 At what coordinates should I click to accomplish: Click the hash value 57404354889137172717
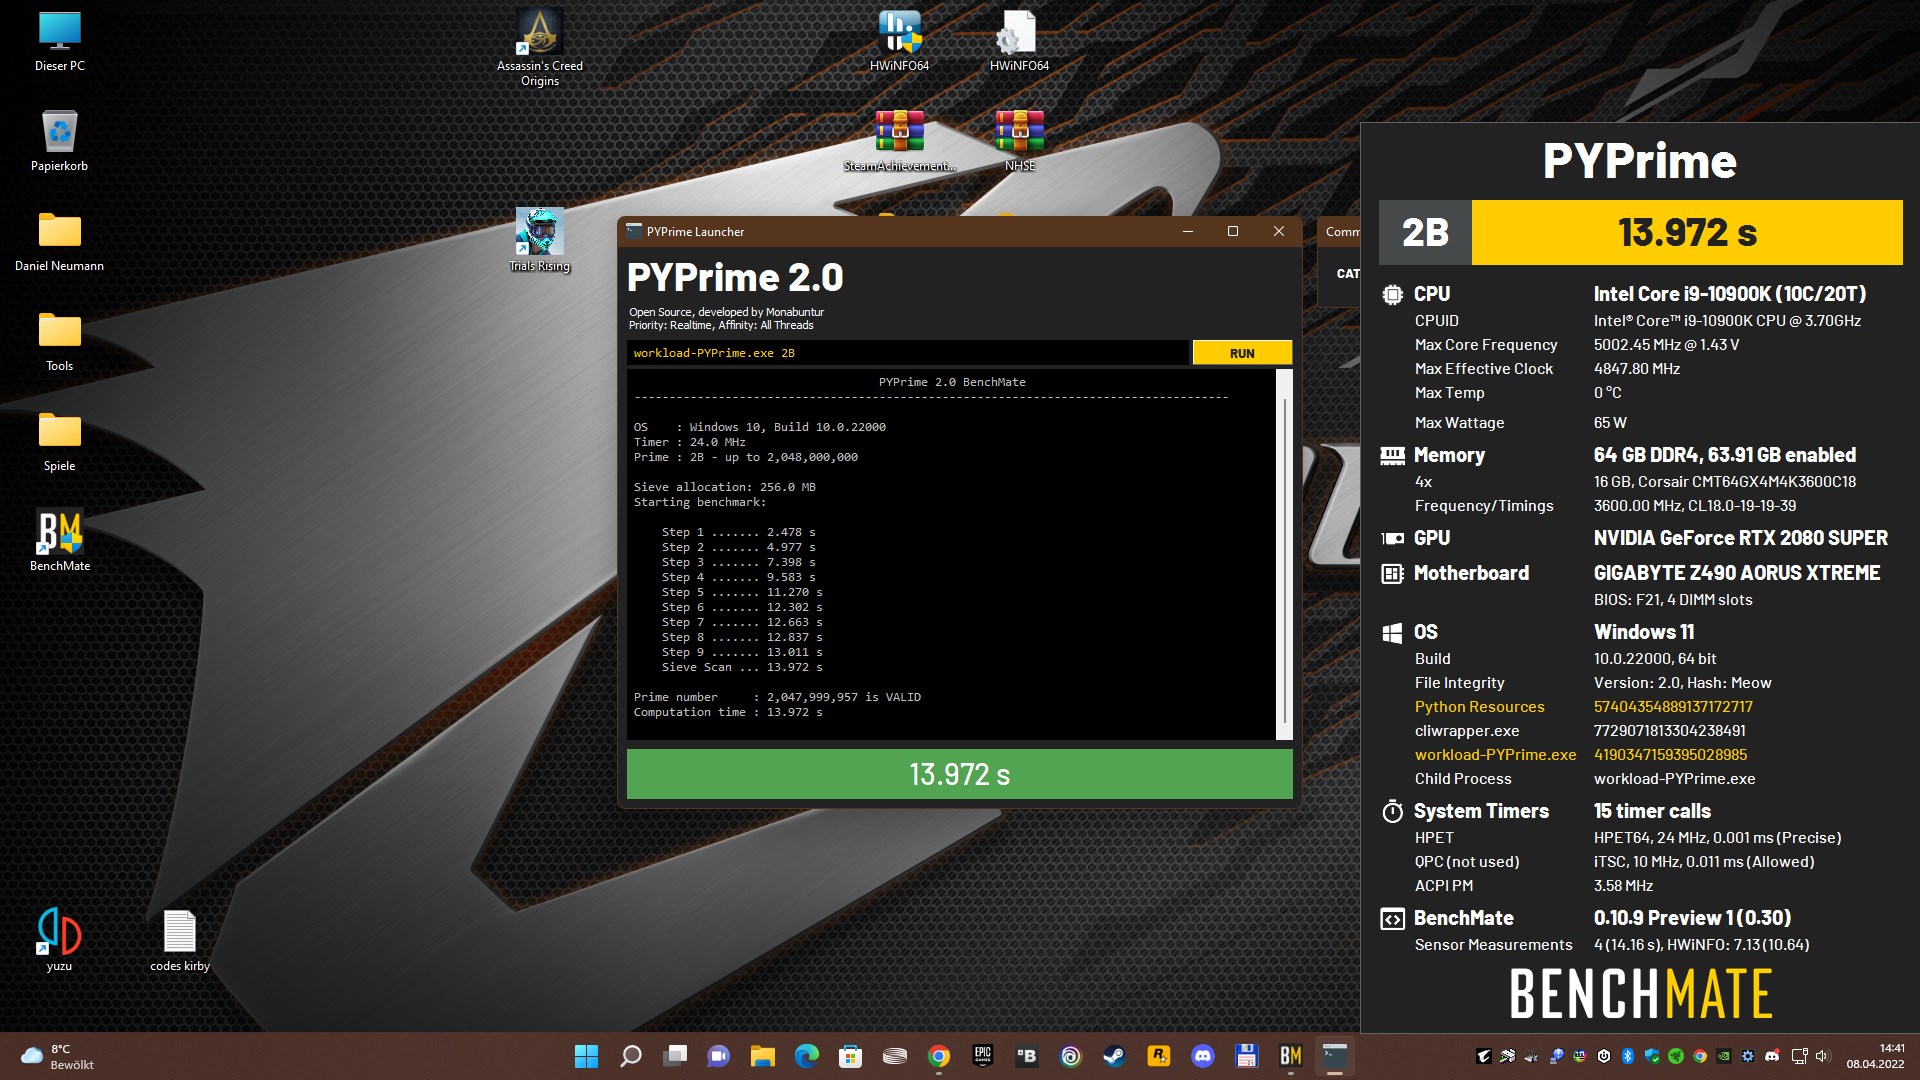(1673, 707)
